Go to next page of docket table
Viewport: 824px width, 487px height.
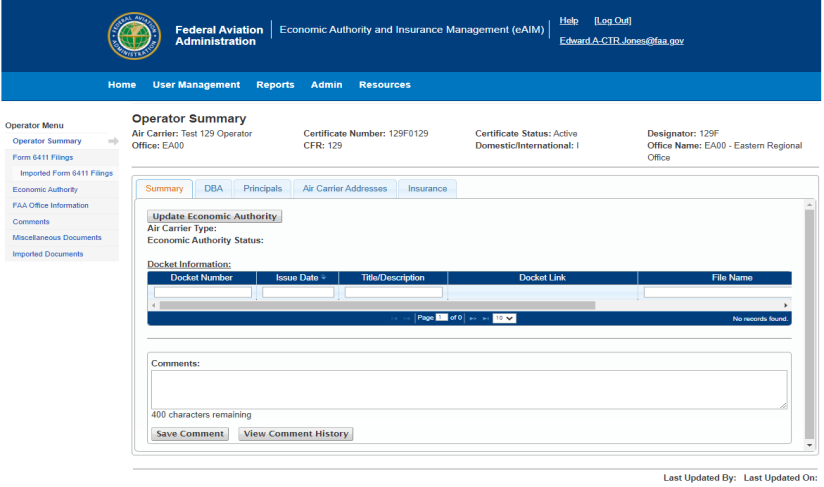473,318
